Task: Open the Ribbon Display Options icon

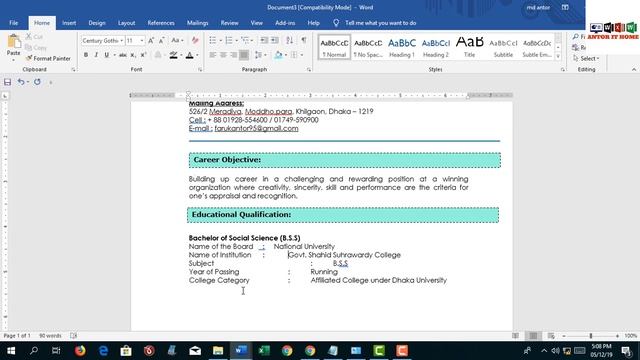Action: pos(565,7)
